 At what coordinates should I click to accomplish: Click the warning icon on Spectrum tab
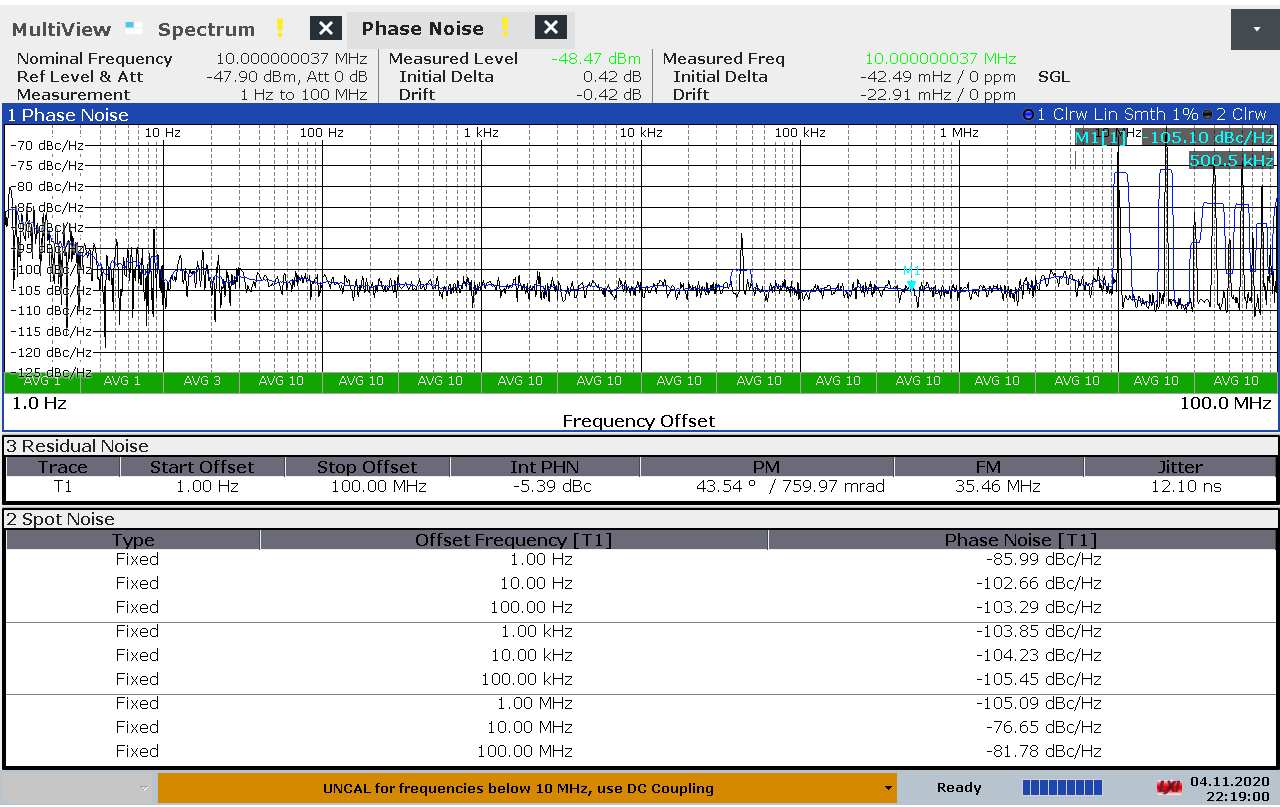click(281, 28)
